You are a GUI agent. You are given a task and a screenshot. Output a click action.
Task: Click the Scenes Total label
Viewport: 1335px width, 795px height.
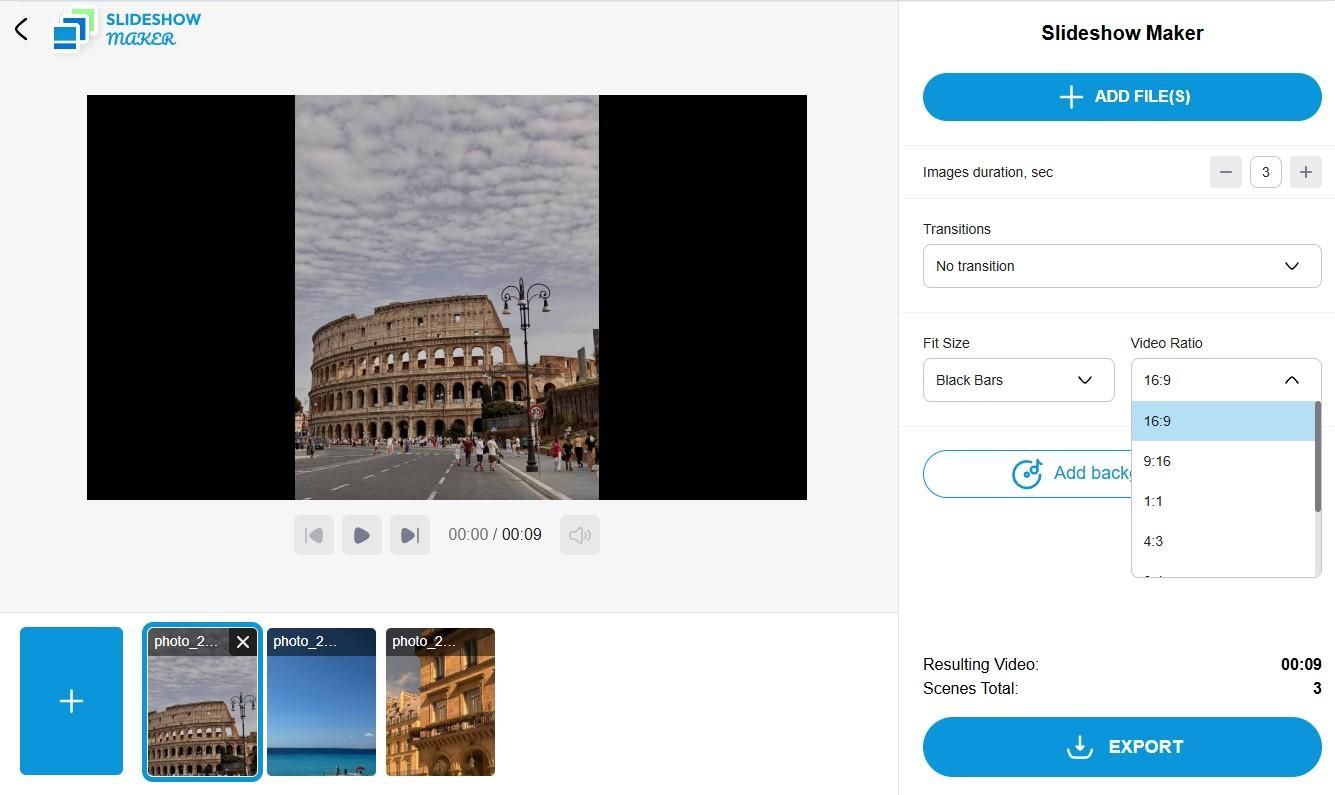point(970,689)
